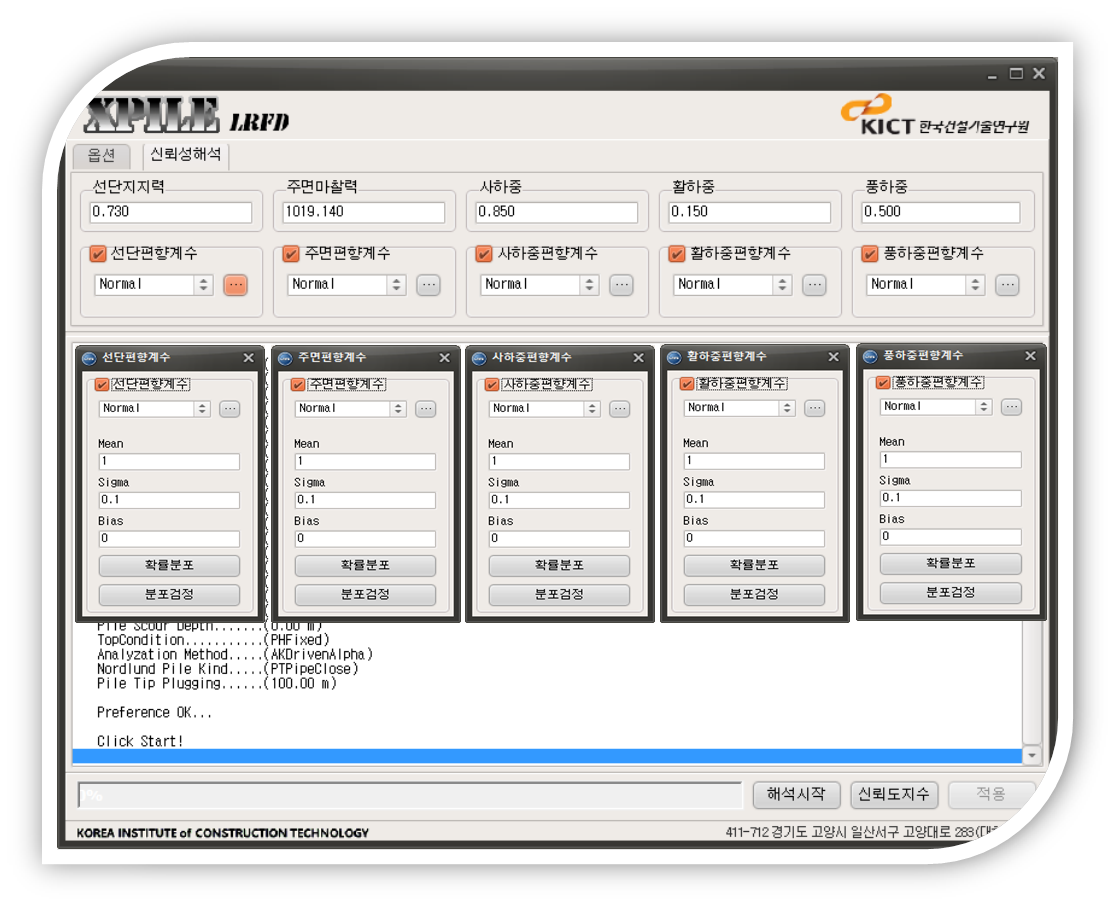Open the 옵션 tab

102,155
